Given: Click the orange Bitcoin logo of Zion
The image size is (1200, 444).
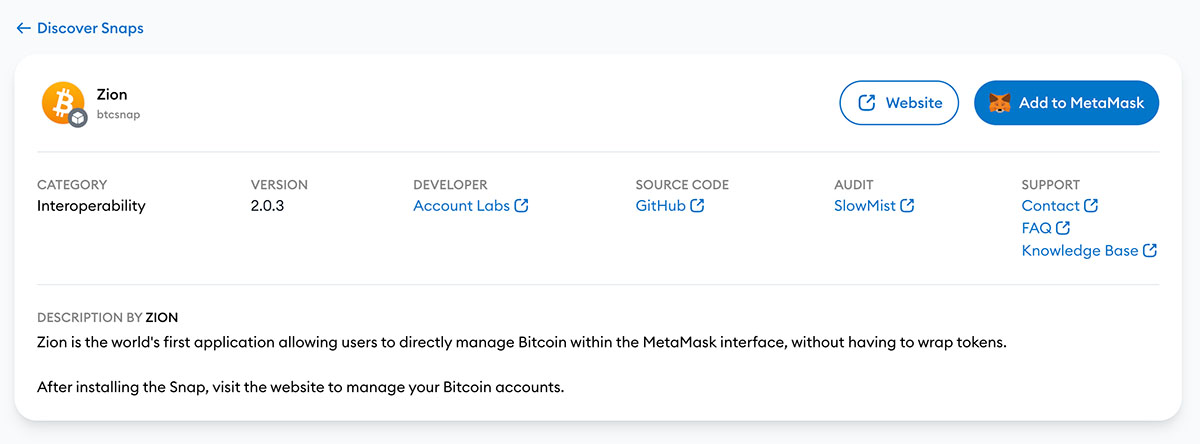Looking at the screenshot, I should point(63,102).
